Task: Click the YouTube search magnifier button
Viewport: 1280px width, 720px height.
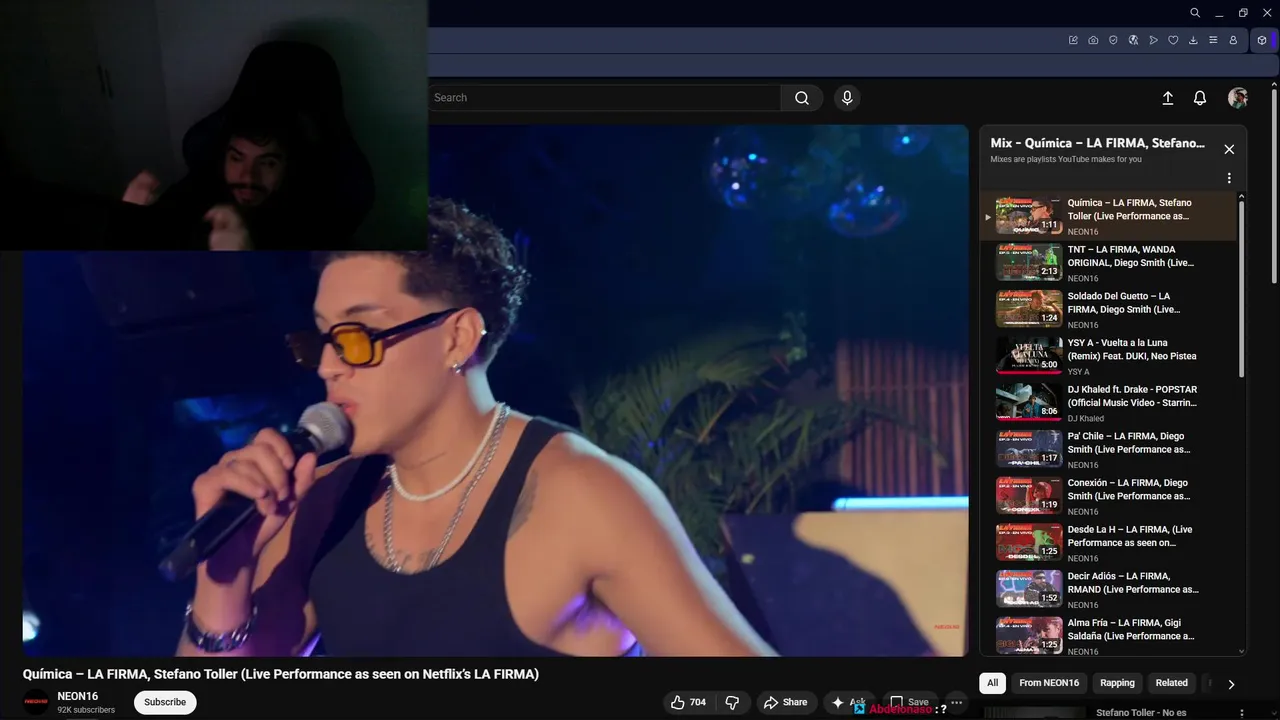Action: coord(802,98)
